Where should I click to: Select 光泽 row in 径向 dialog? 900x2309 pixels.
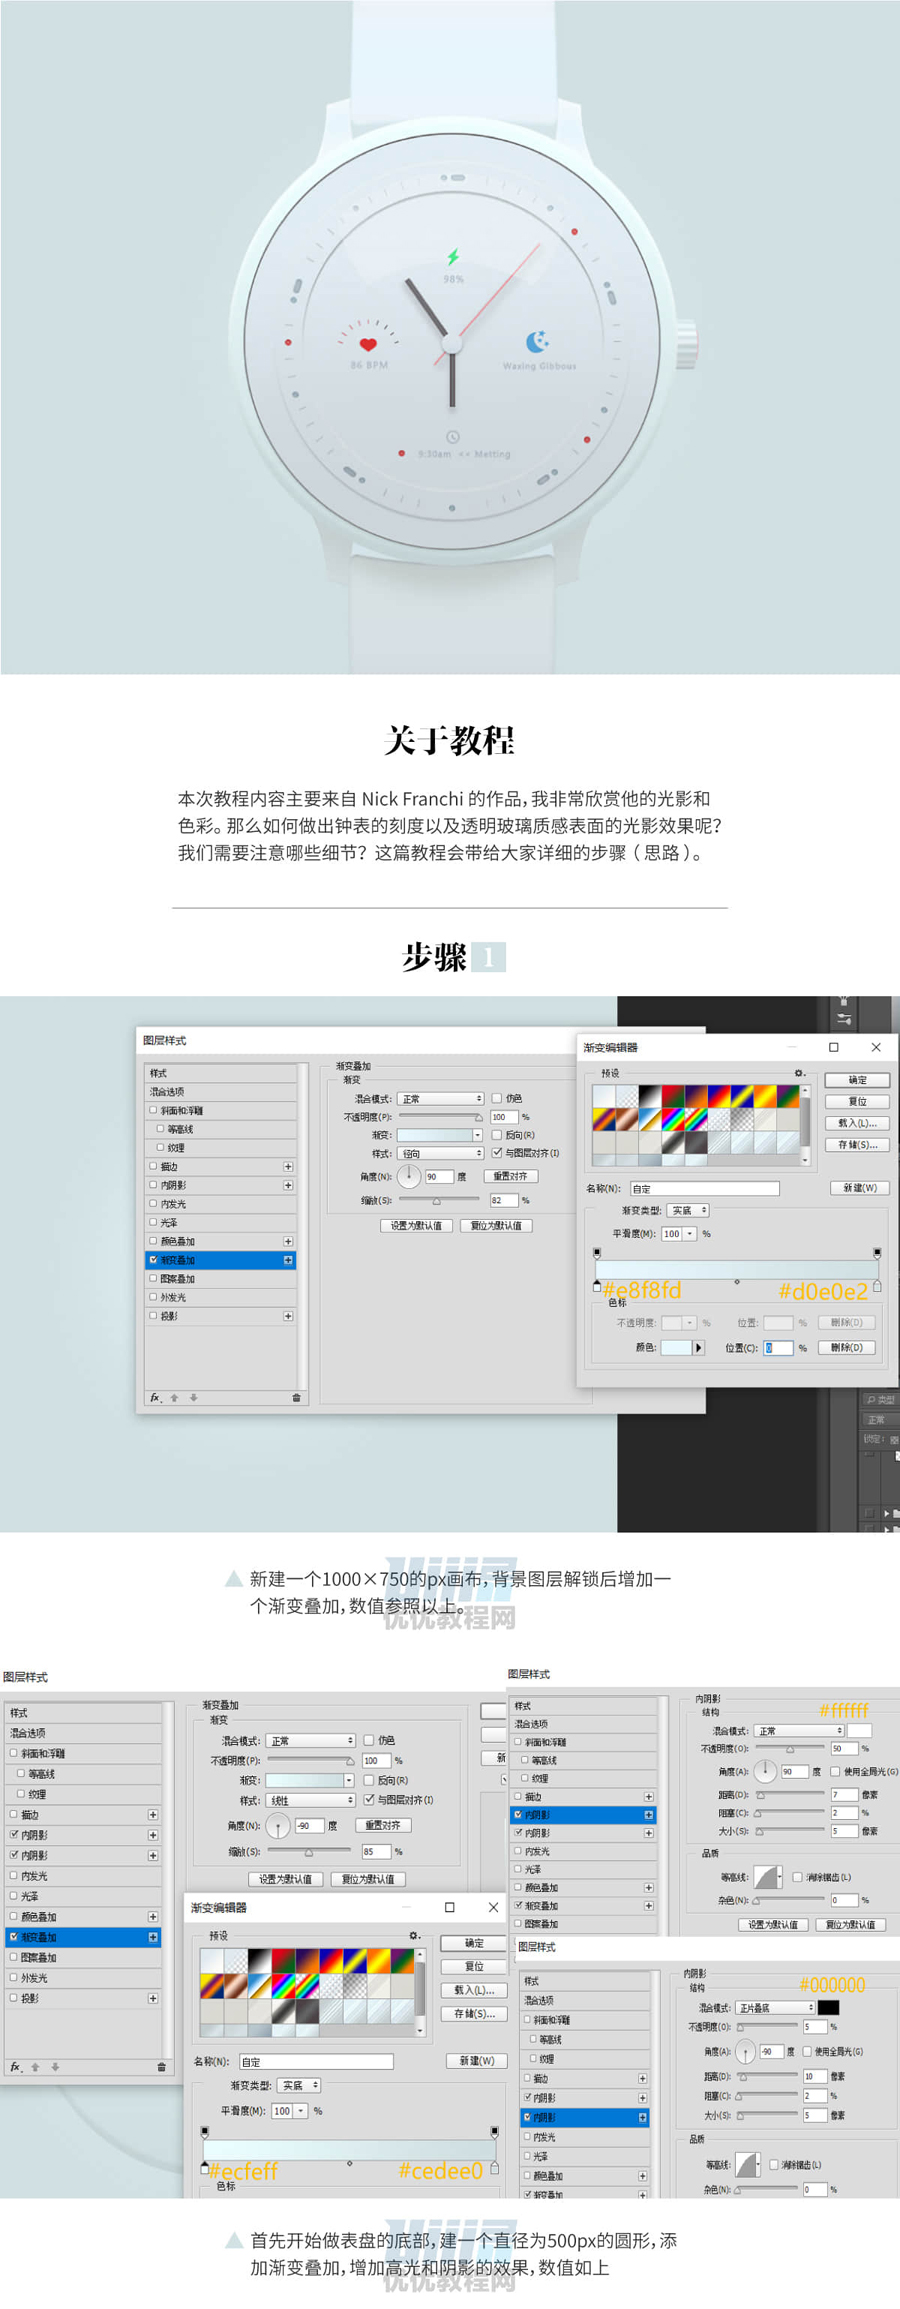(221, 1222)
